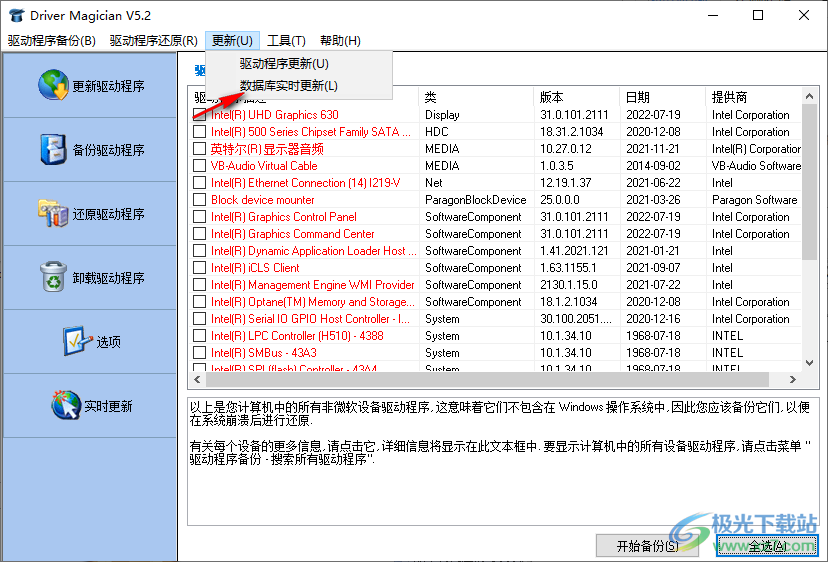This screenshot has height=562, width=828.
Task: Click the uninstall drivers recycle bin icon
Action: (53, 277)
